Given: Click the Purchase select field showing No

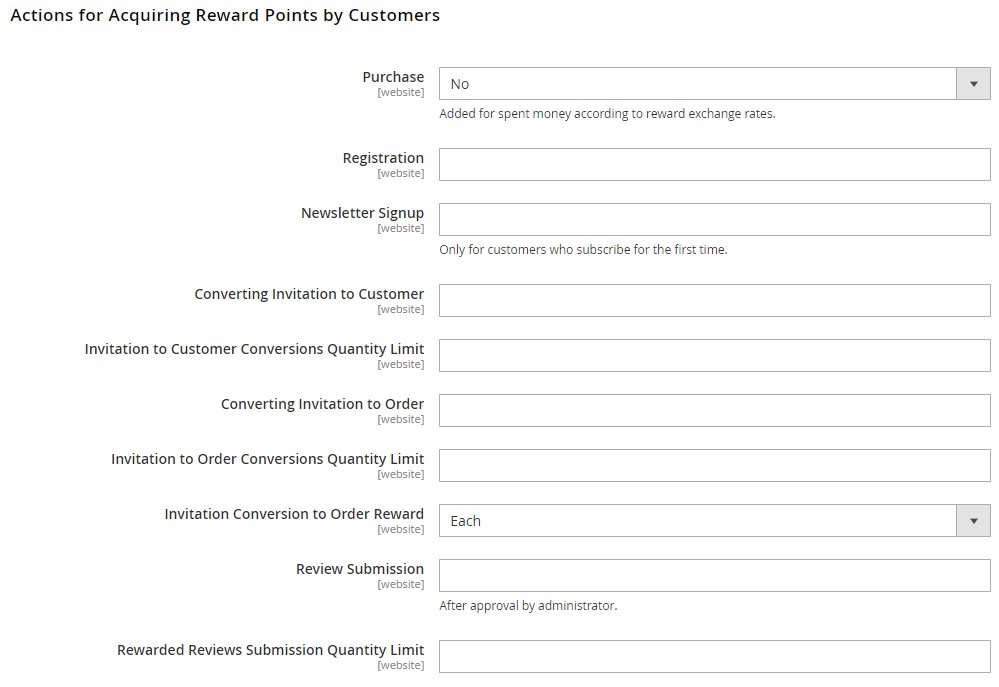Looking at the screenshot, I should [x=714, y=83].
